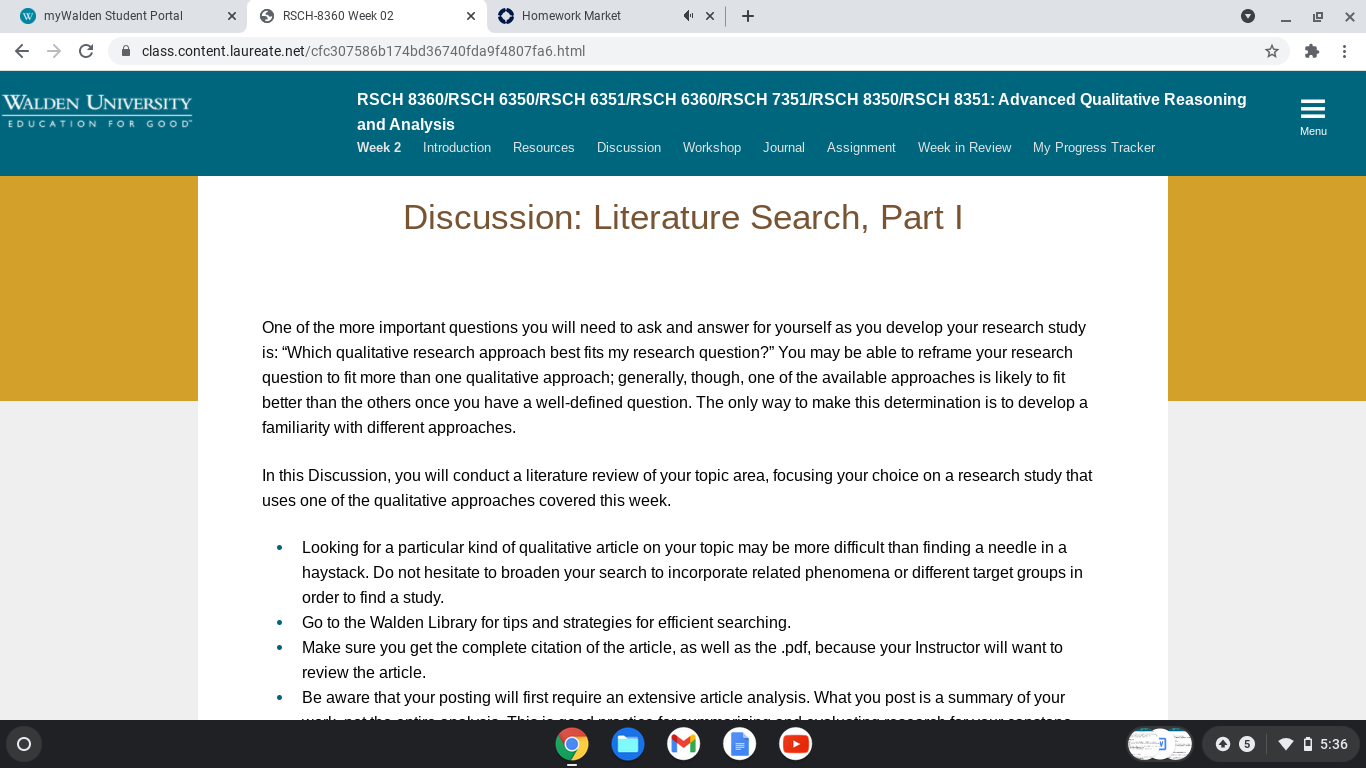1366x768 pixels.
Task: Mute the Homework Market tab audio icon
Action: (688, 16)
